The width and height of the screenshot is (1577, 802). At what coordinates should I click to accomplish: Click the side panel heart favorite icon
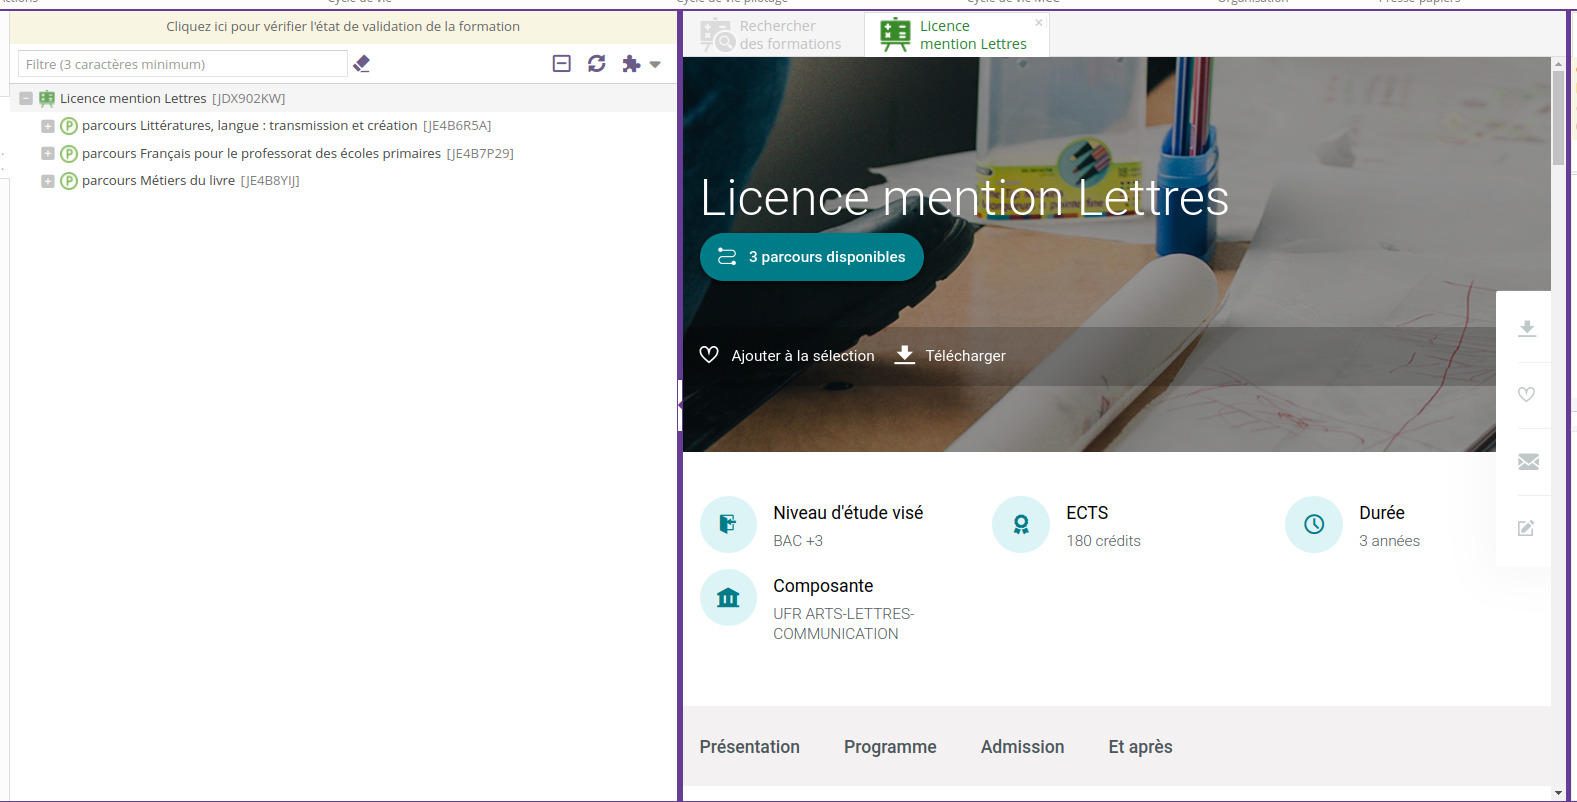(x=1526, y=394)
